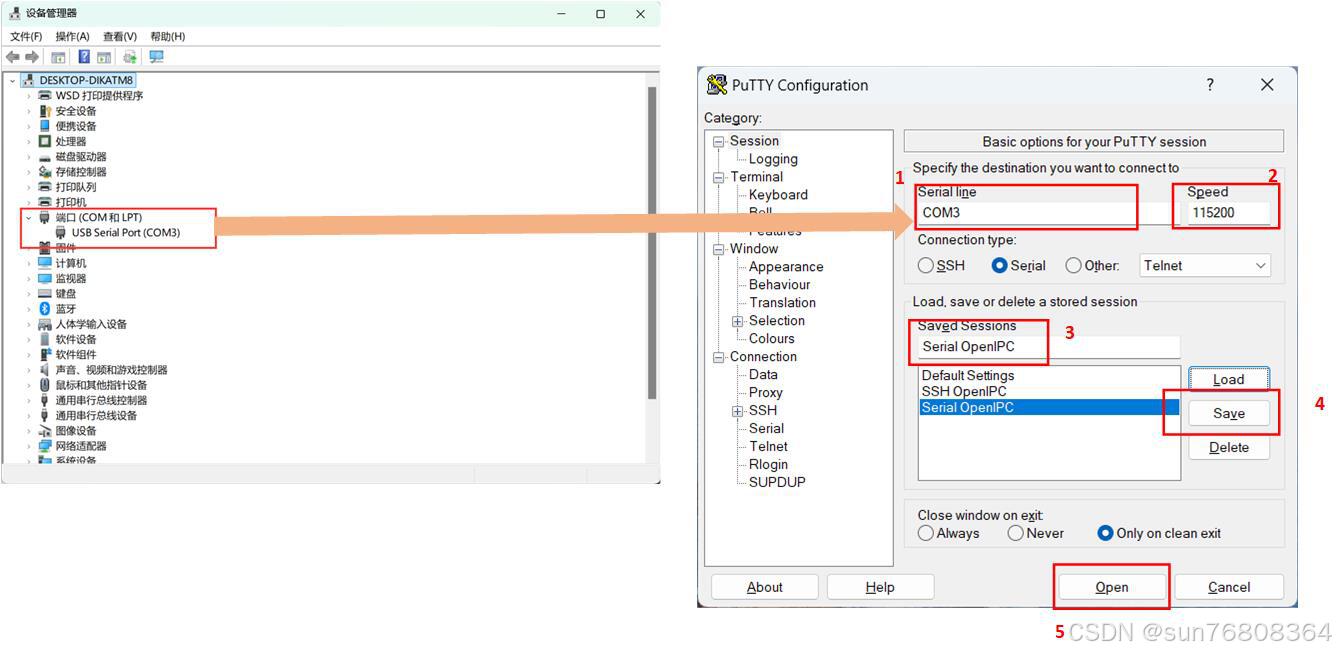The height and width of the screenshot is (654, 1336).
Task: Expand the Selection category in PuTTY tree
Action: pyautogui.click(x=737, y=321)
